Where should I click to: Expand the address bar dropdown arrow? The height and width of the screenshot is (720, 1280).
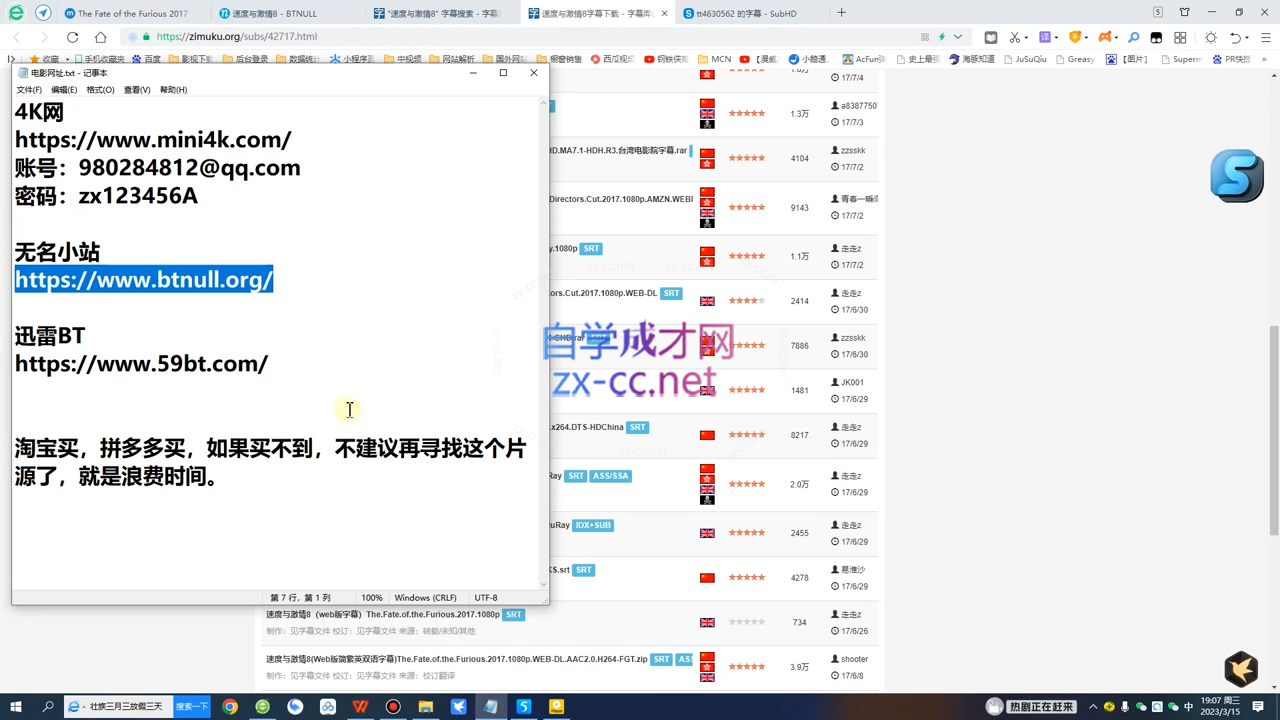[x=958, y=37]
